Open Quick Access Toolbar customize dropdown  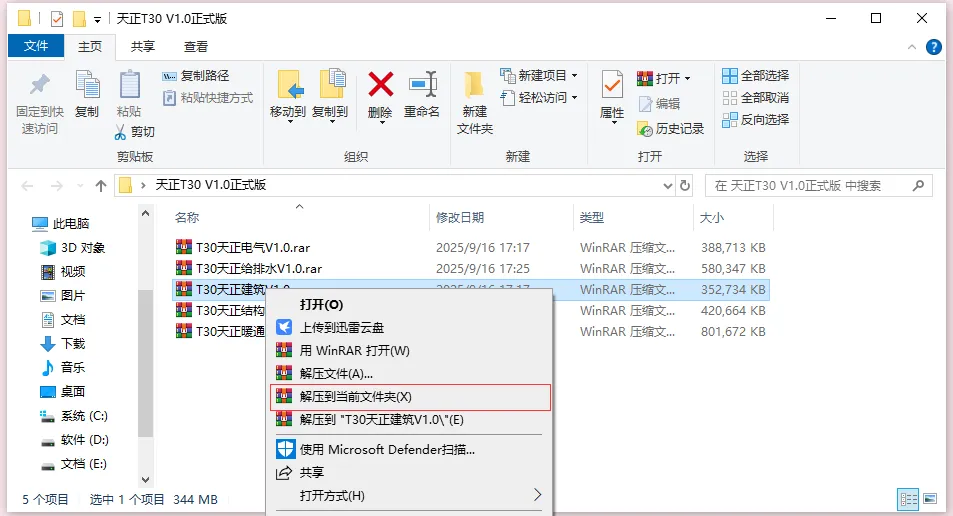tap(97, 20)
